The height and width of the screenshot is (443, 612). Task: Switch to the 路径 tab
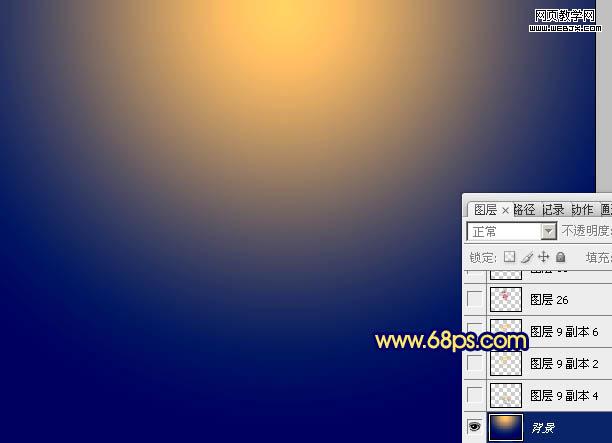tap(524, 210)
